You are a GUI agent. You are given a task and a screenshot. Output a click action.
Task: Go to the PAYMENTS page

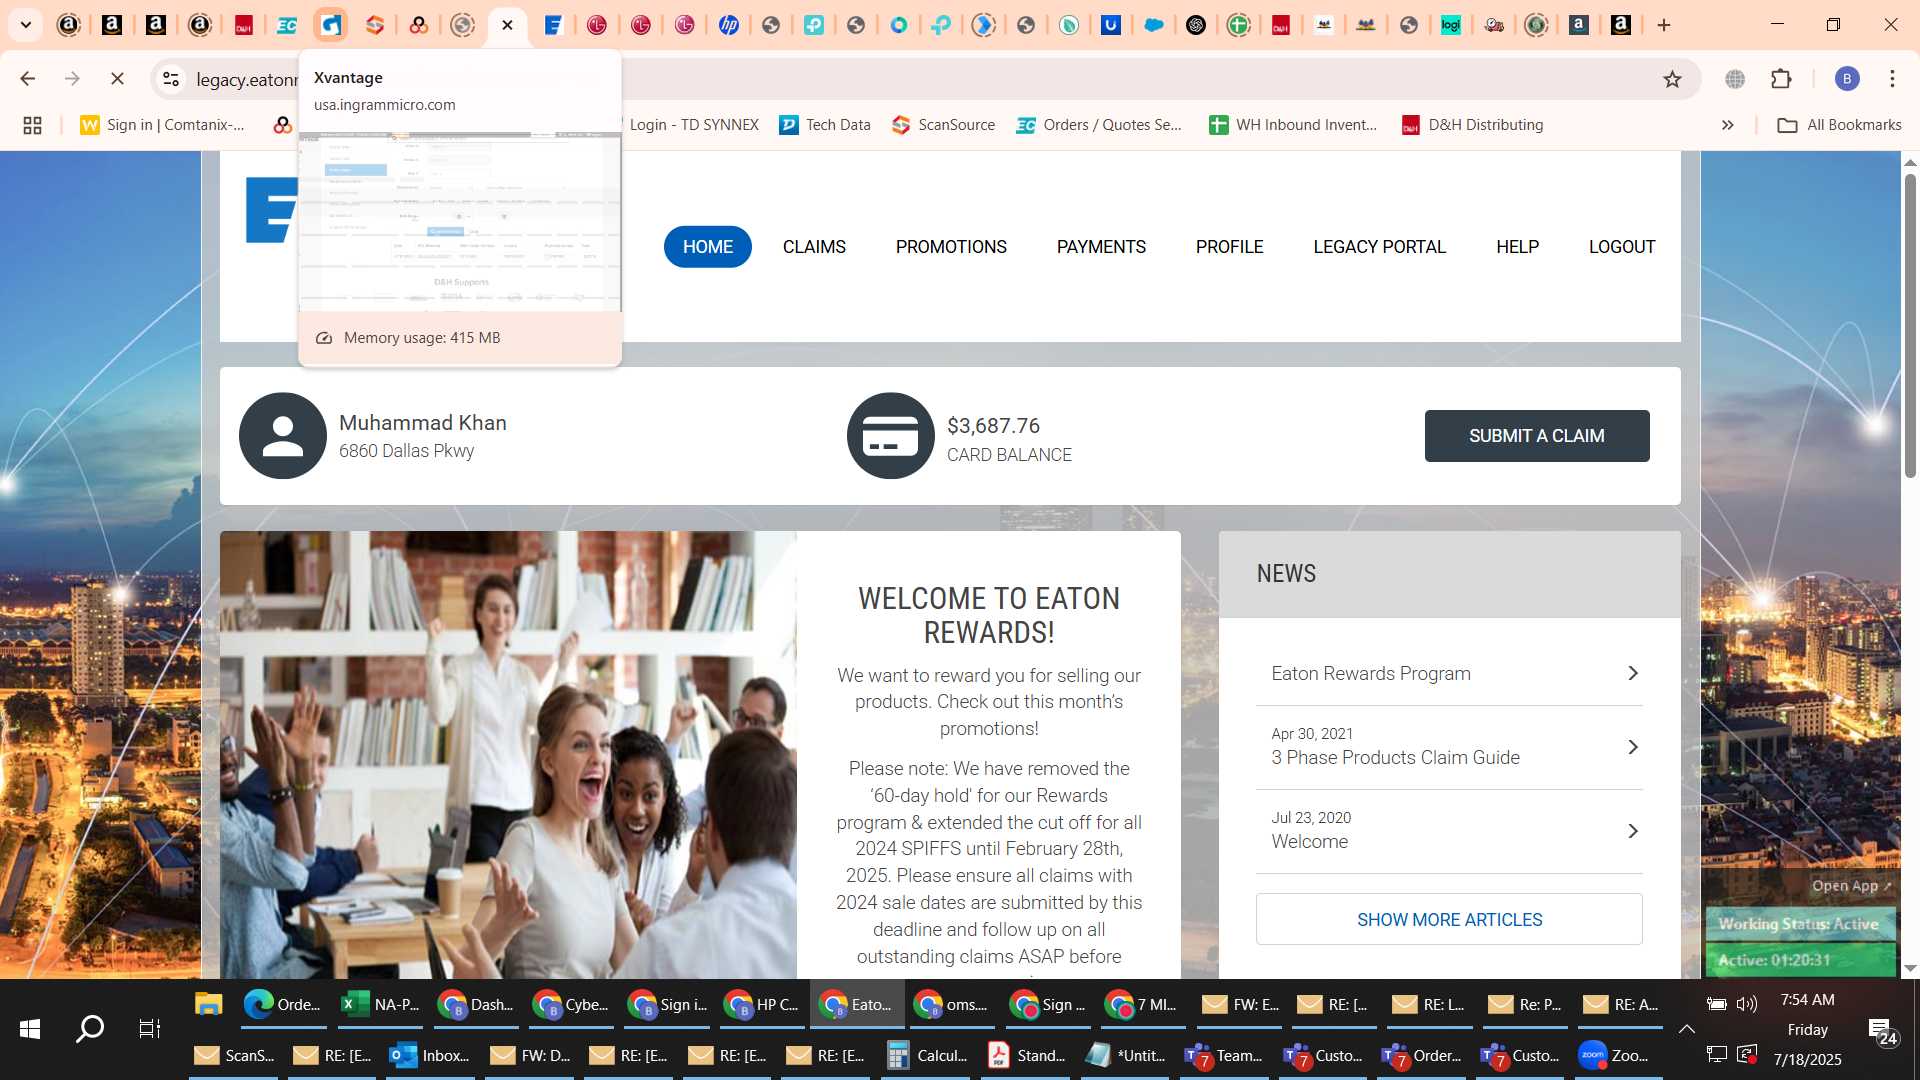(1101, 247)
